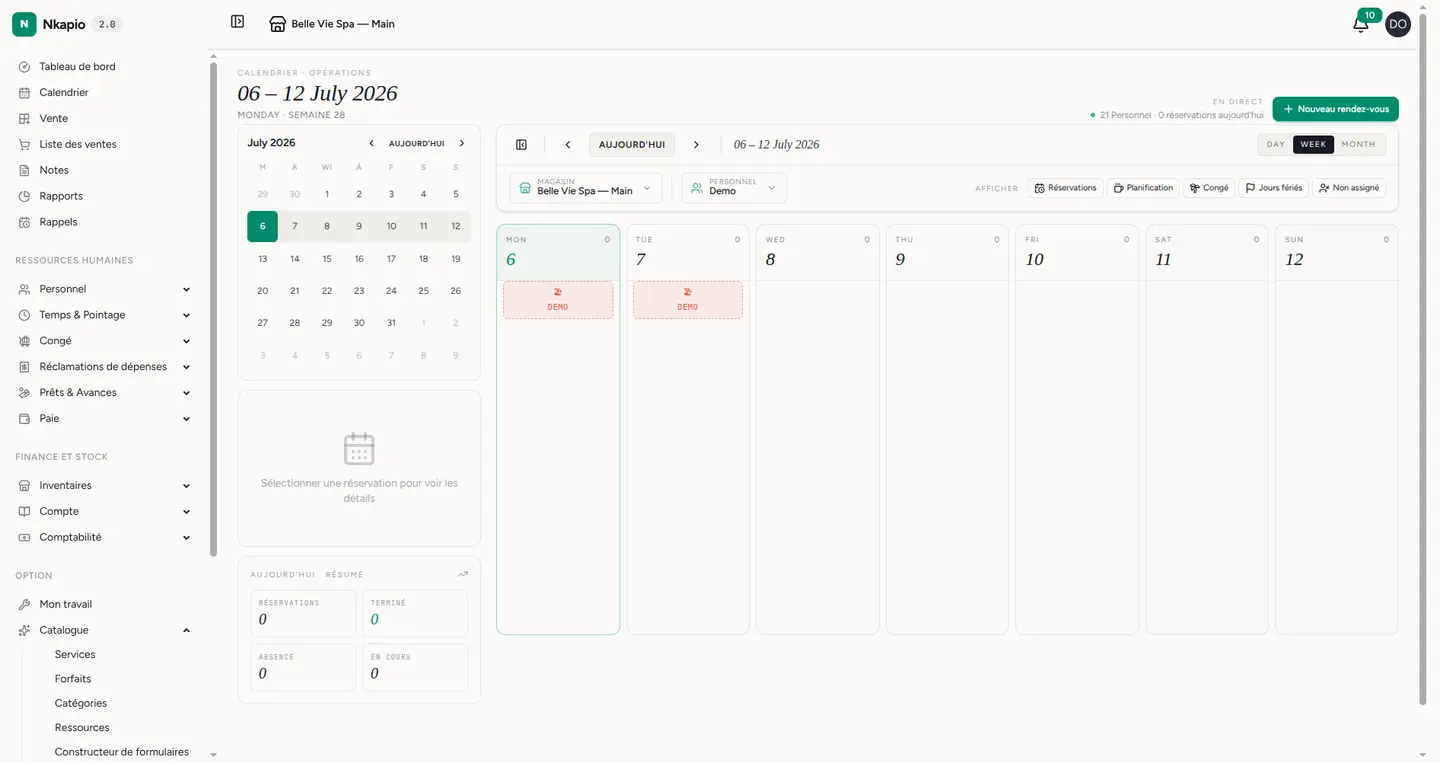1440x763 pixels.
Task: Click the Rapports chart icon
Action: [x=24, y=197]
